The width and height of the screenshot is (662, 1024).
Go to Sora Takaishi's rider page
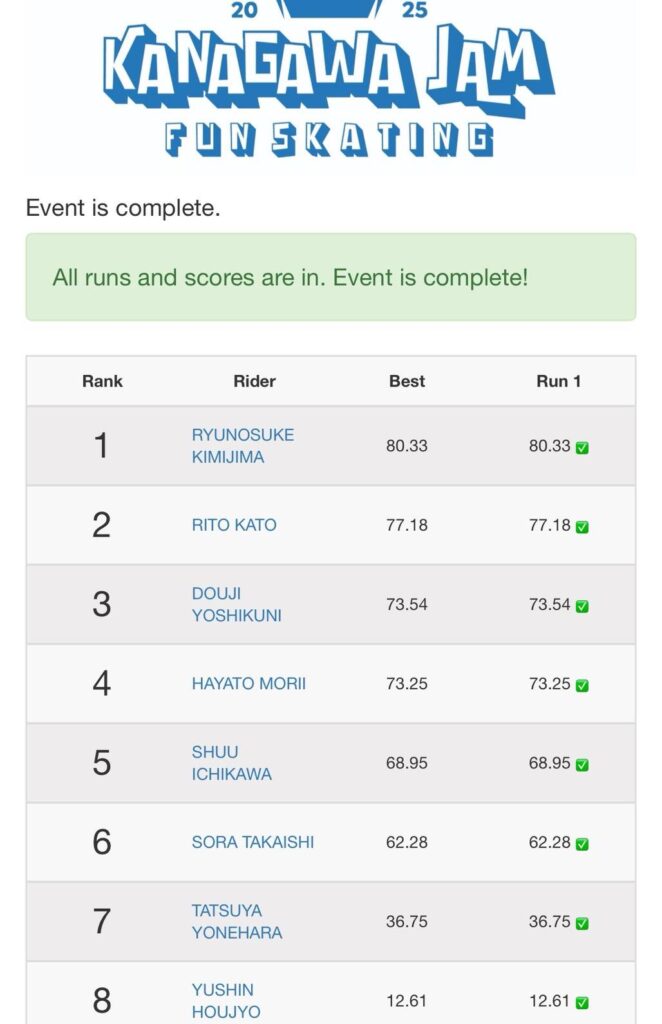click(252, 842)
